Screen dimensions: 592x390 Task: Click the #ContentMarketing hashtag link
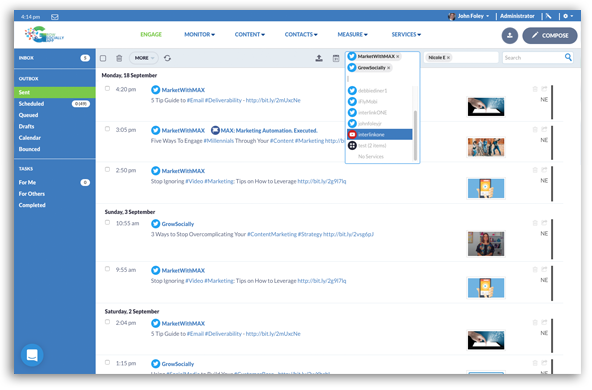tap(272, 234)
